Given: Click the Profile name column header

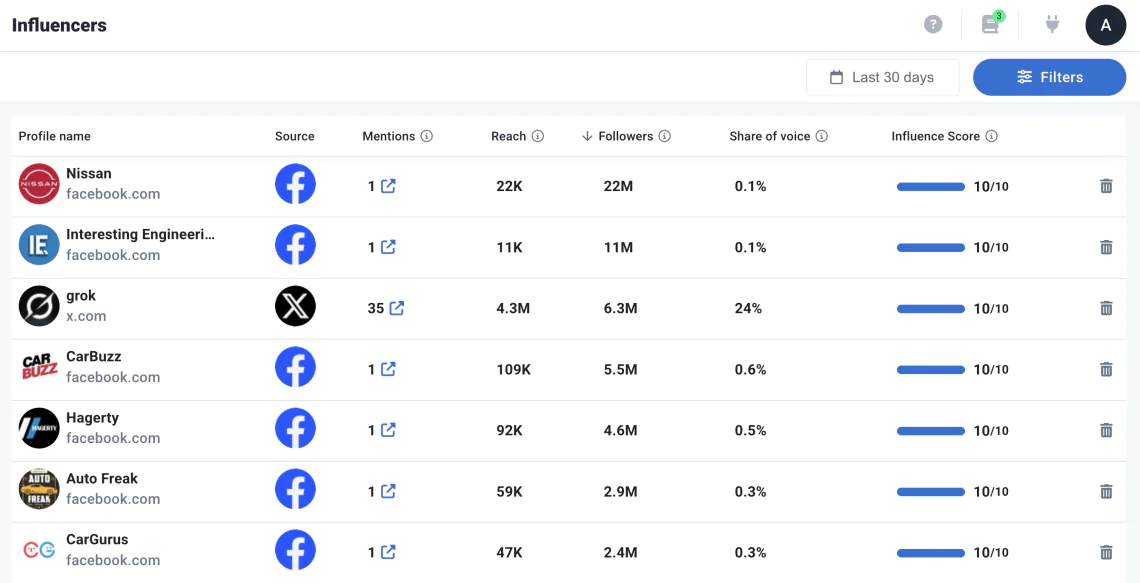Looking at the screenshot, I should click(x=55, y=136).
